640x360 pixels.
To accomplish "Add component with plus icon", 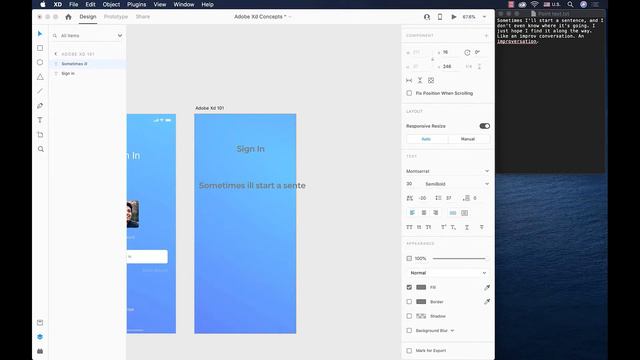I will pos(486,36).
